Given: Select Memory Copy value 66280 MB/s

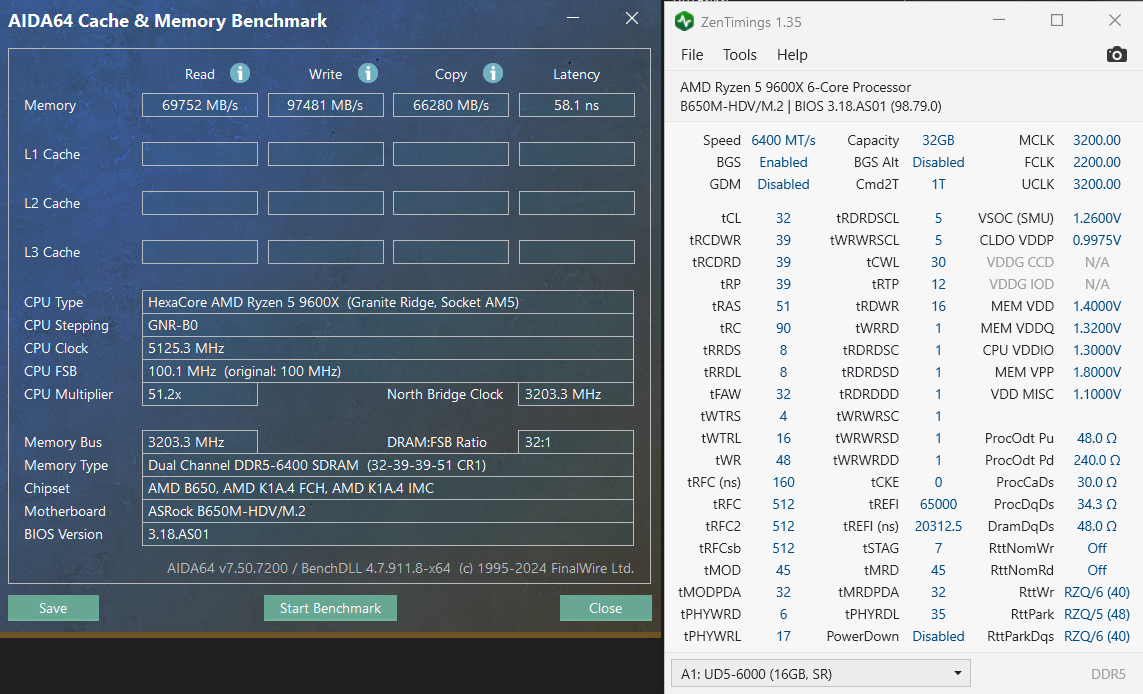Looking at the screenshot, I should (450, 105).
